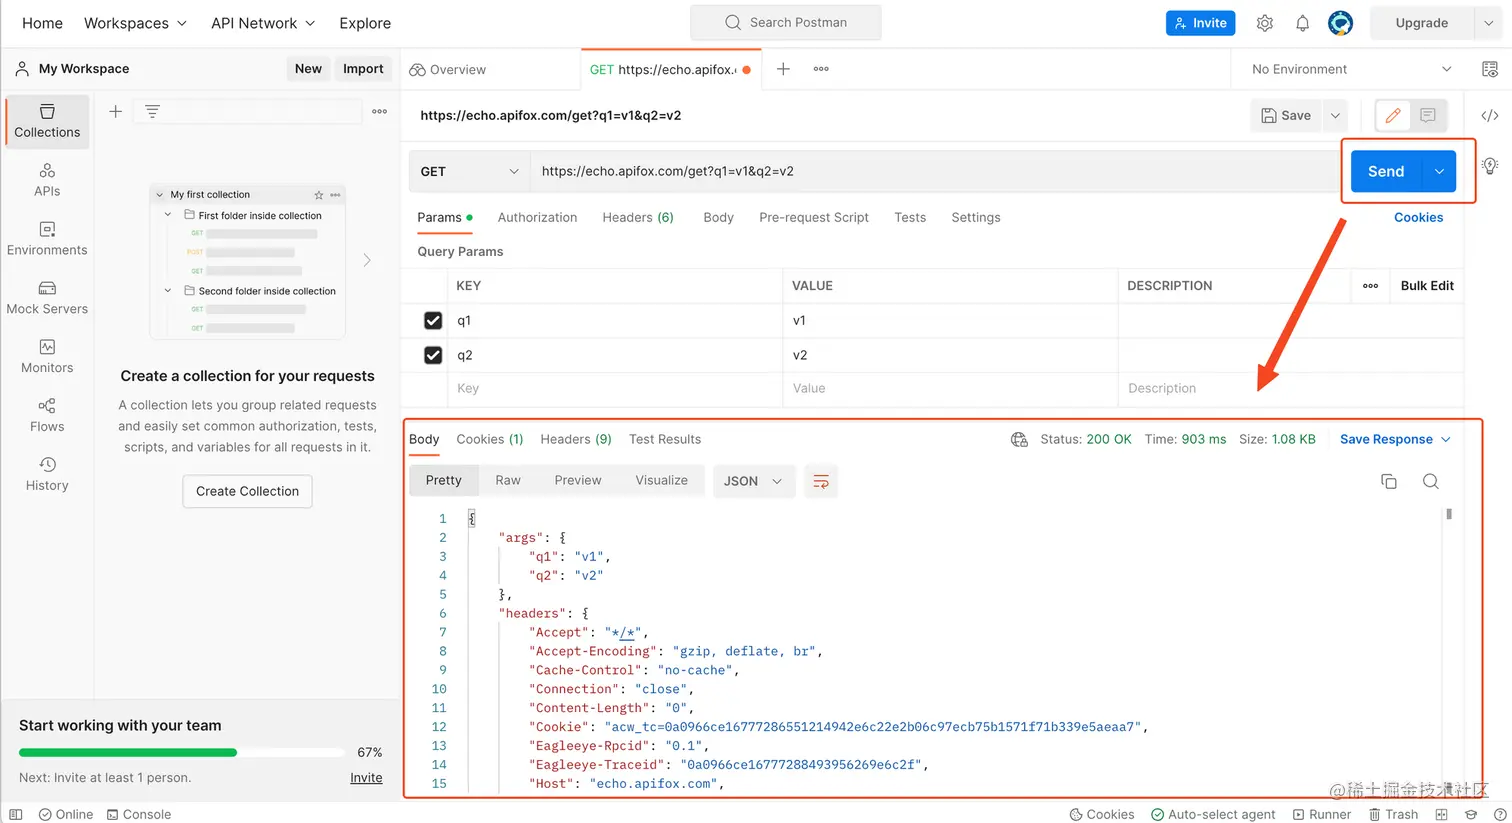This screenshot has height=823, width=1512.
Task: Open the Mock Servers sidebar panel
Action: point(47,298)
